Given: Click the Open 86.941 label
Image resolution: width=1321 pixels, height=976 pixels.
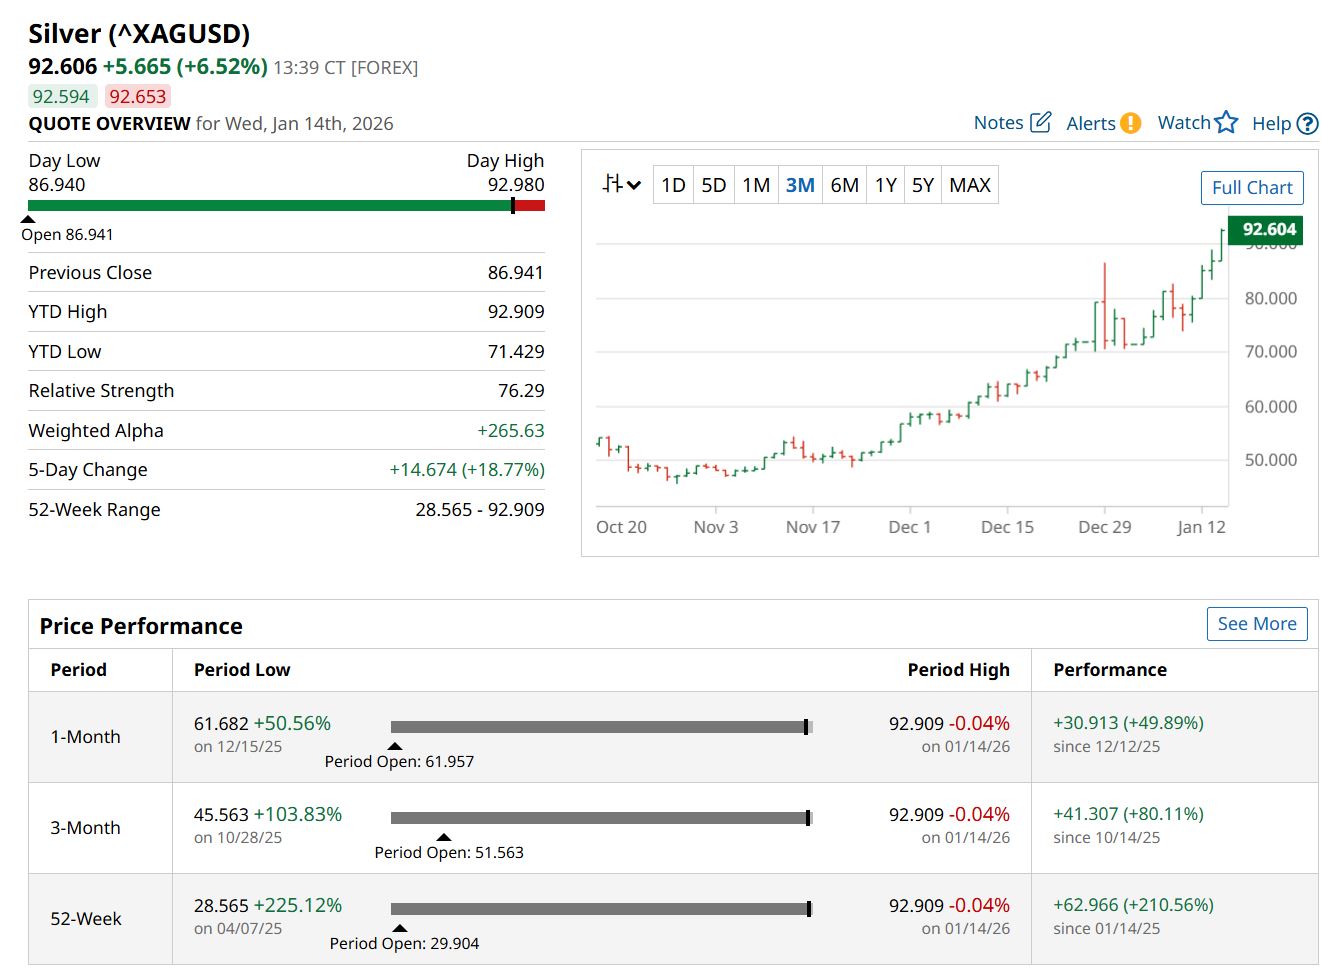Looking at the screenshot, I should (x=67, y=235).
